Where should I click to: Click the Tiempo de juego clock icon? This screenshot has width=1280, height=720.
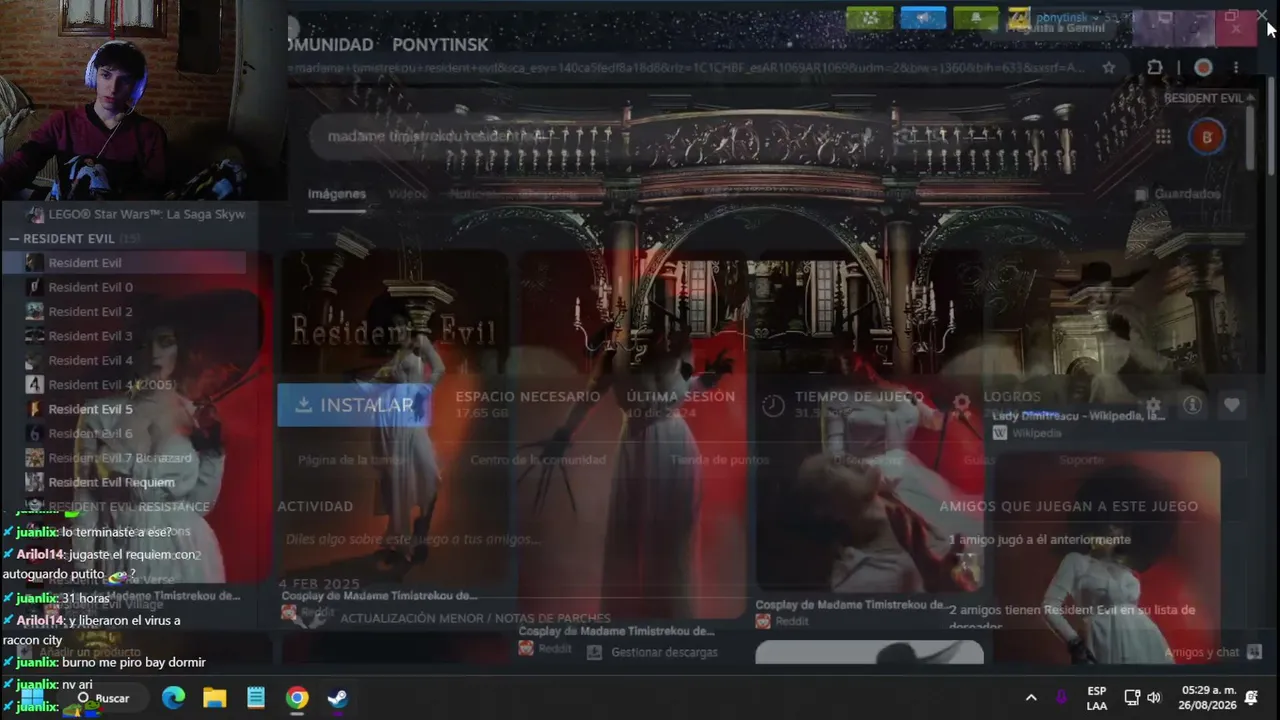click(773, 405)
